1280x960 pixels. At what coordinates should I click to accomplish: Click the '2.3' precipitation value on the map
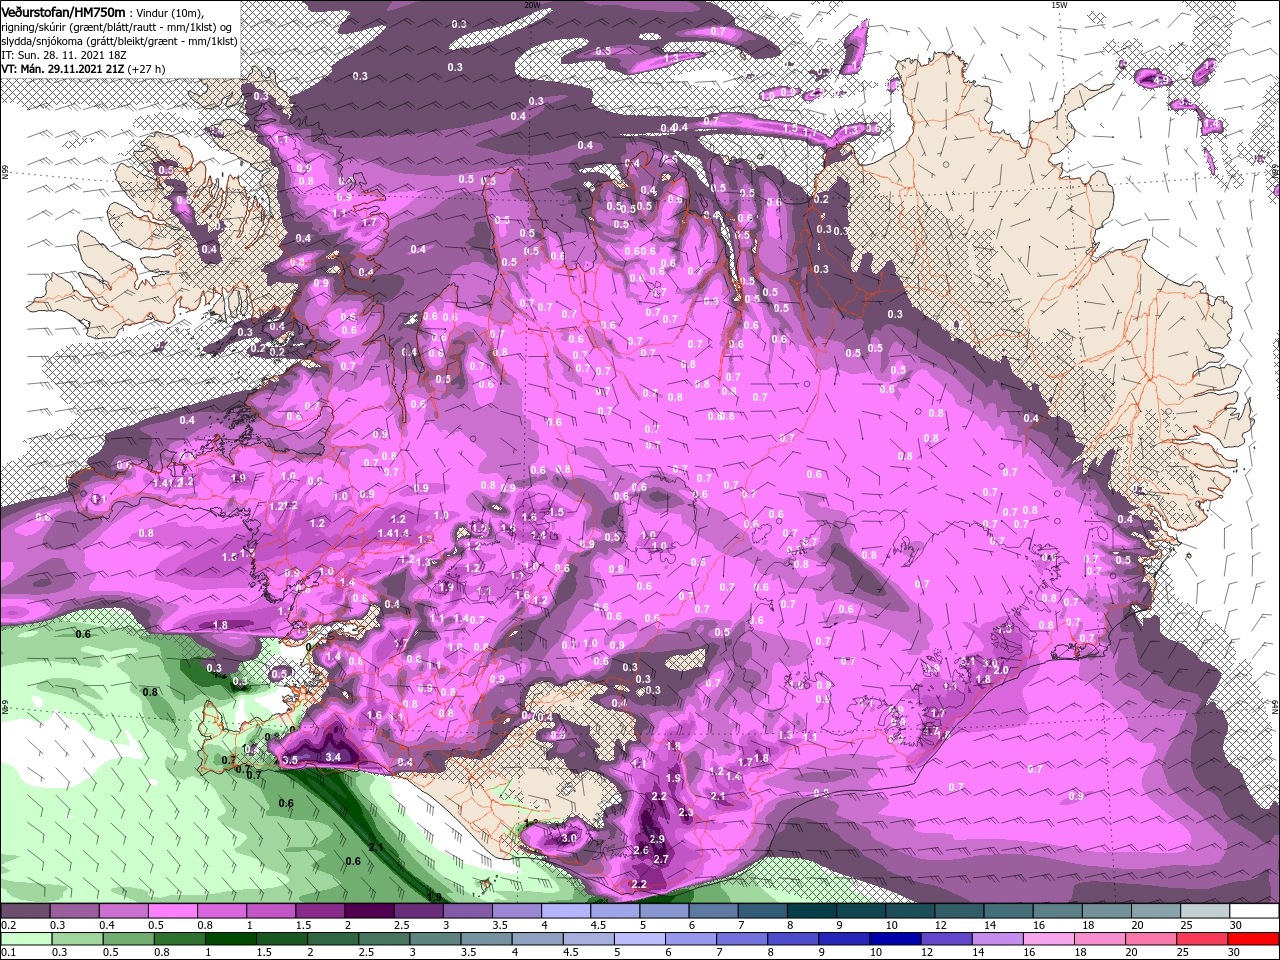[x=686, y=813]
